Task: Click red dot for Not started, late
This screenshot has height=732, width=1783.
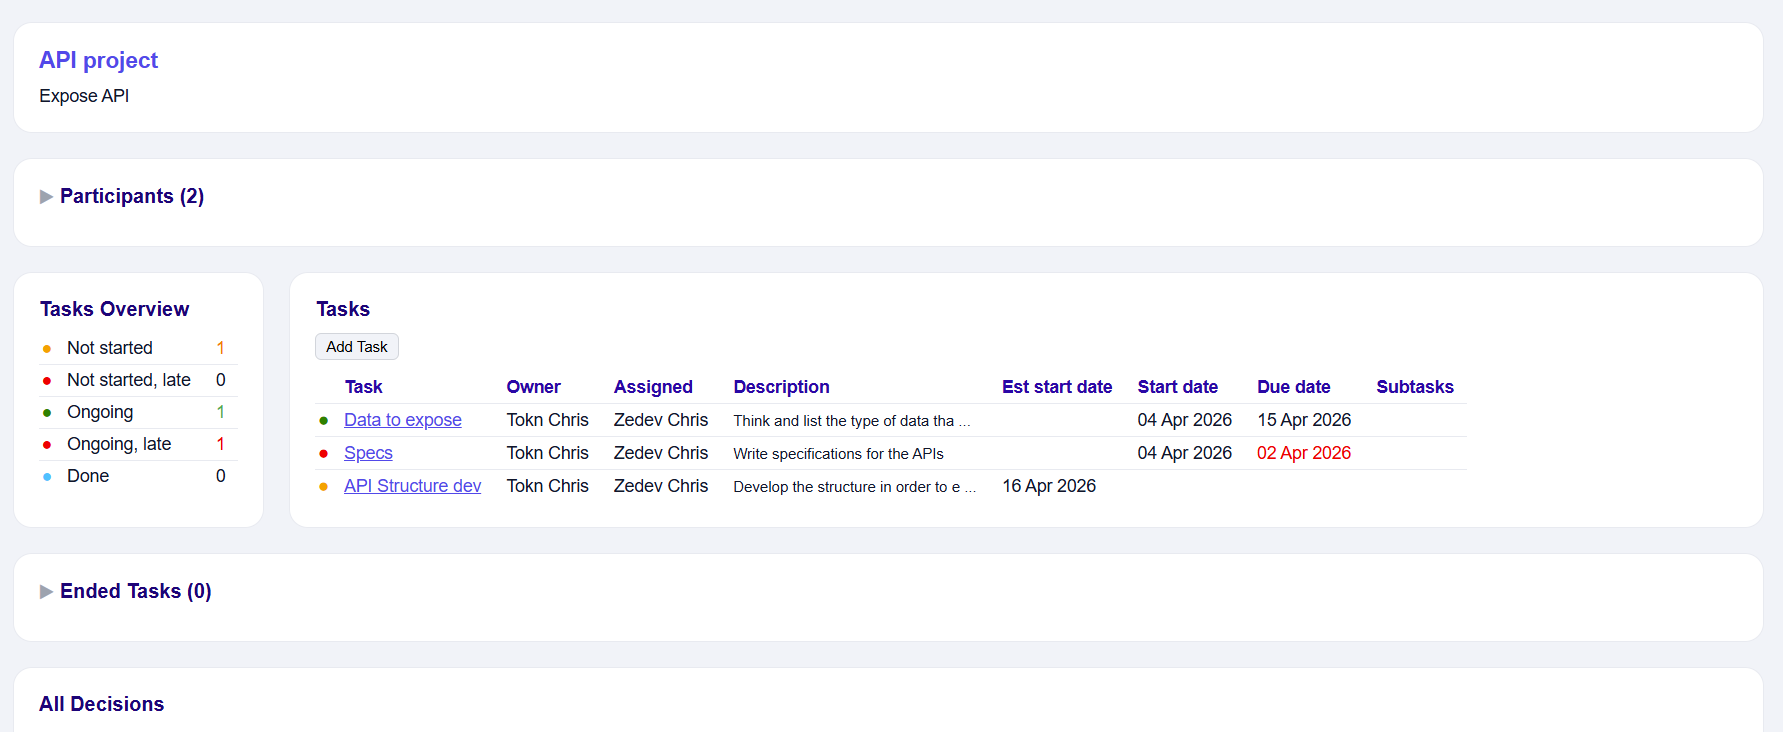Action: 47,381
